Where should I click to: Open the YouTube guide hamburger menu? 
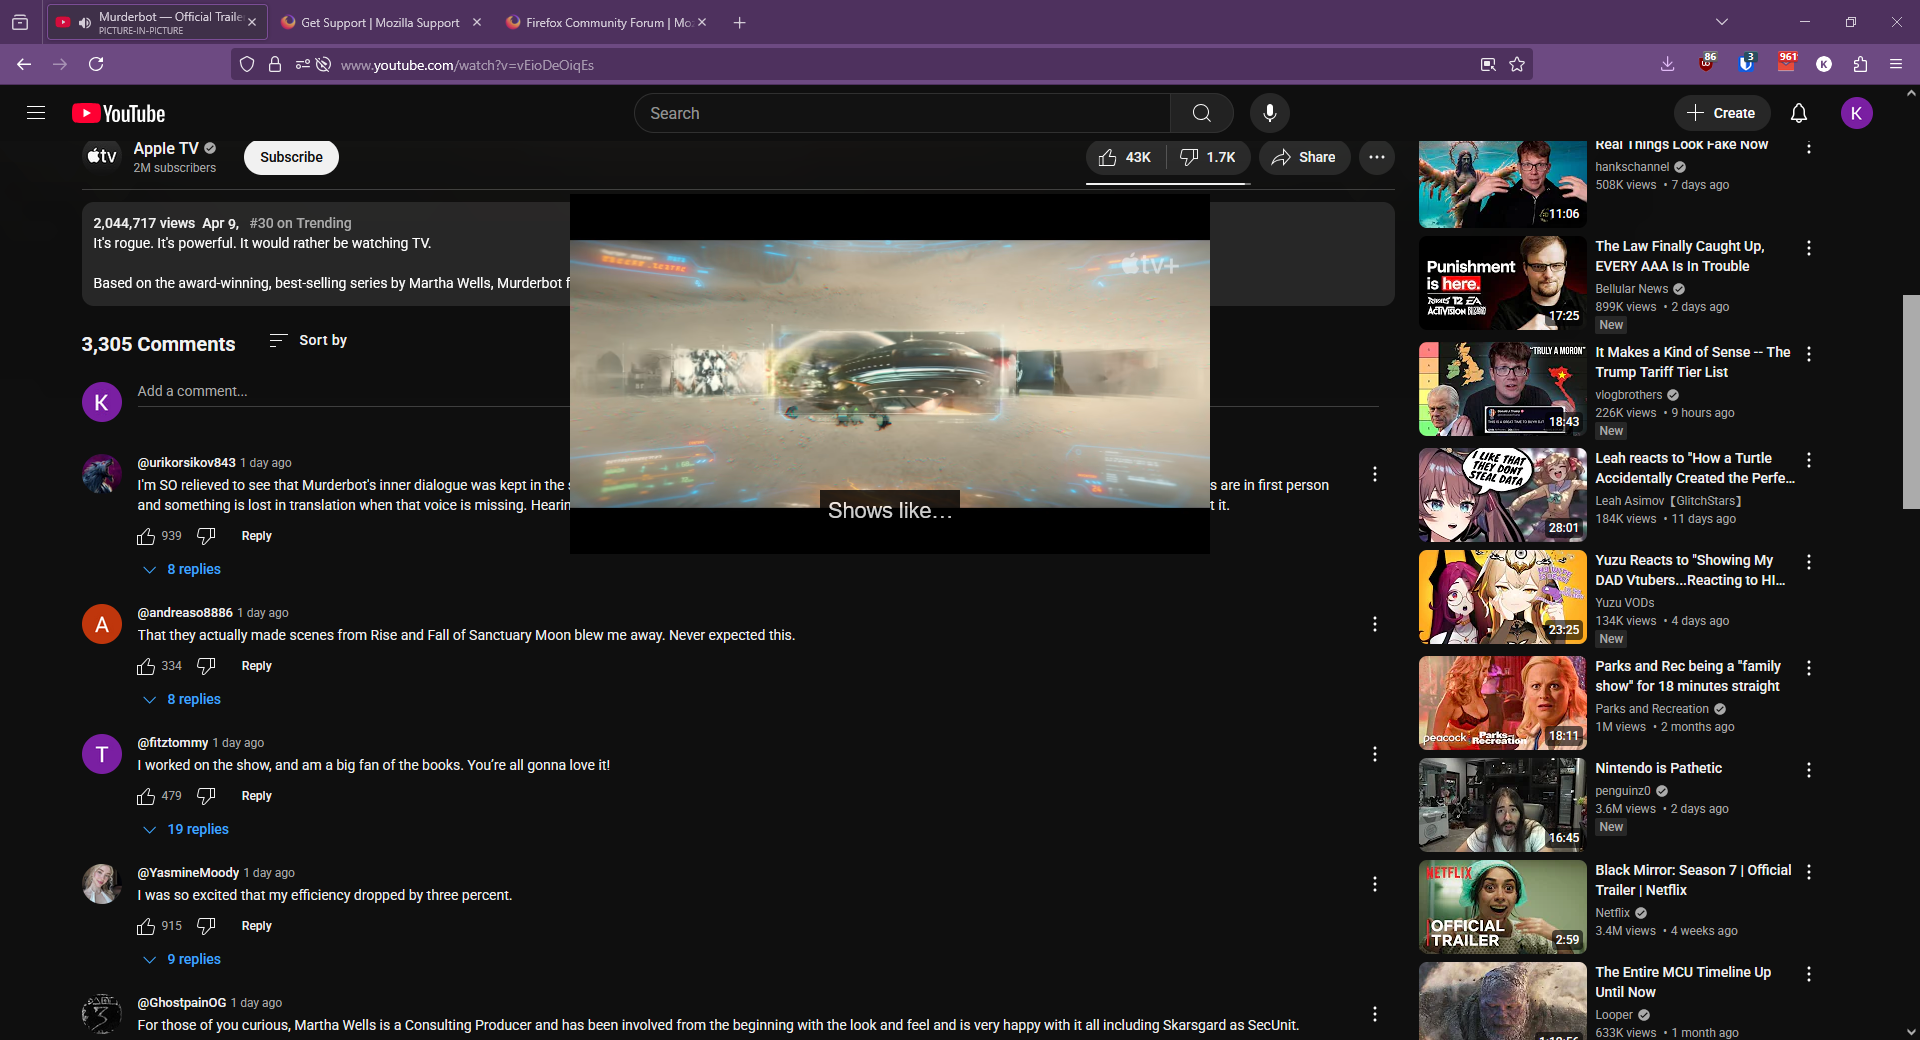coord(36,113)
